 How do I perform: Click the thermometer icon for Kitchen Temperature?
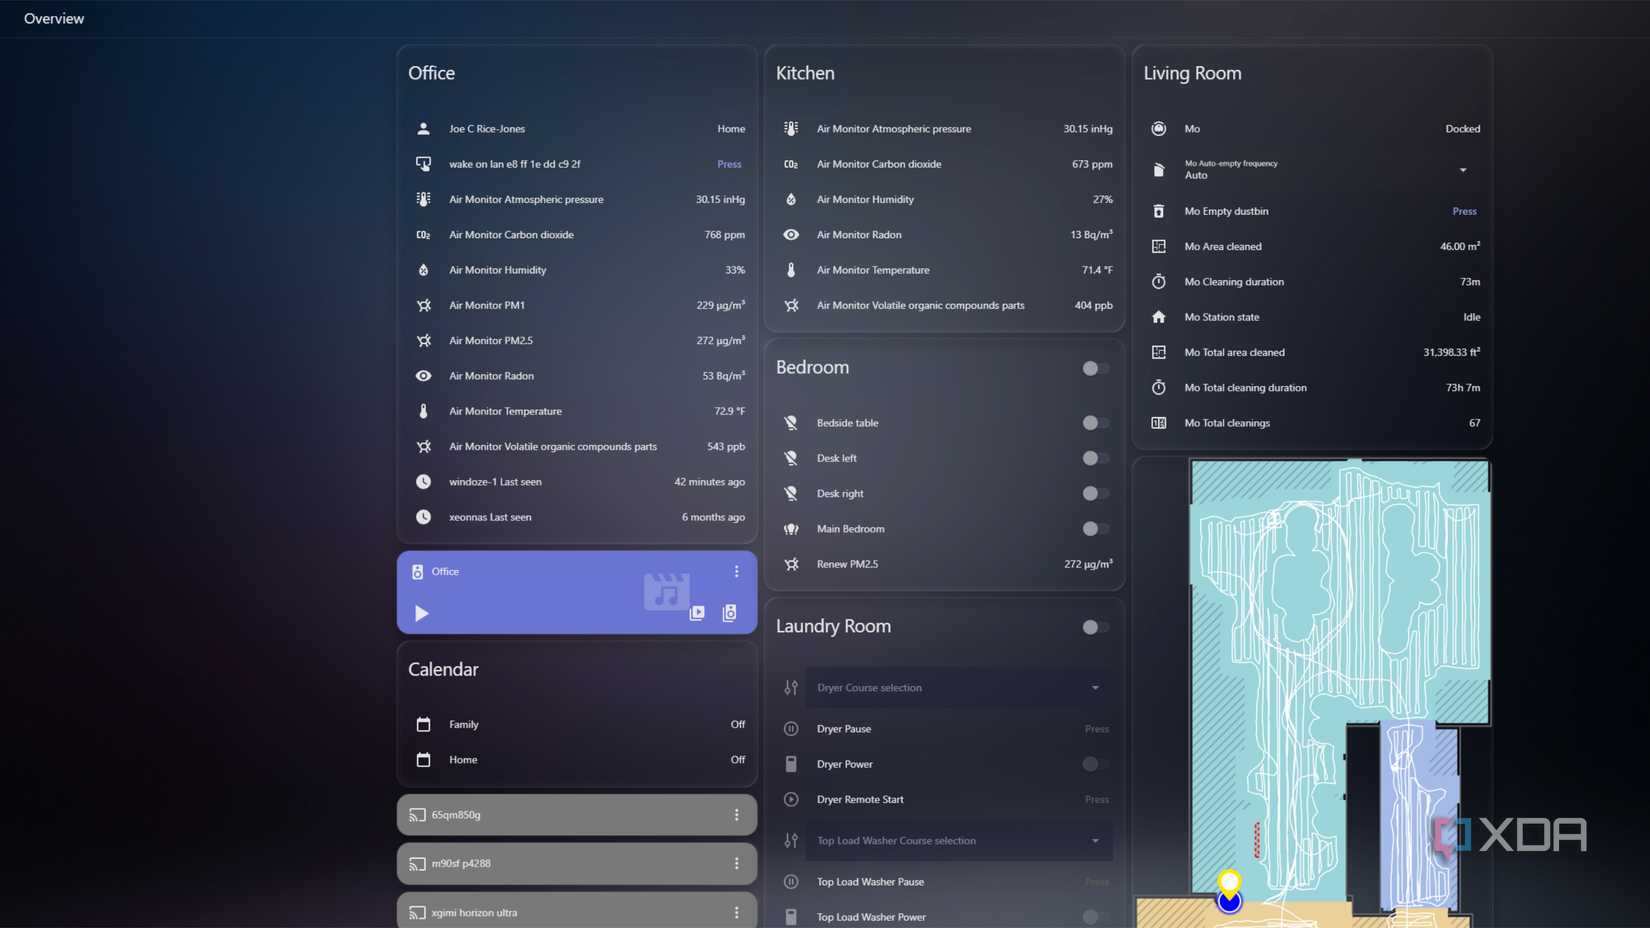(790, 270)
